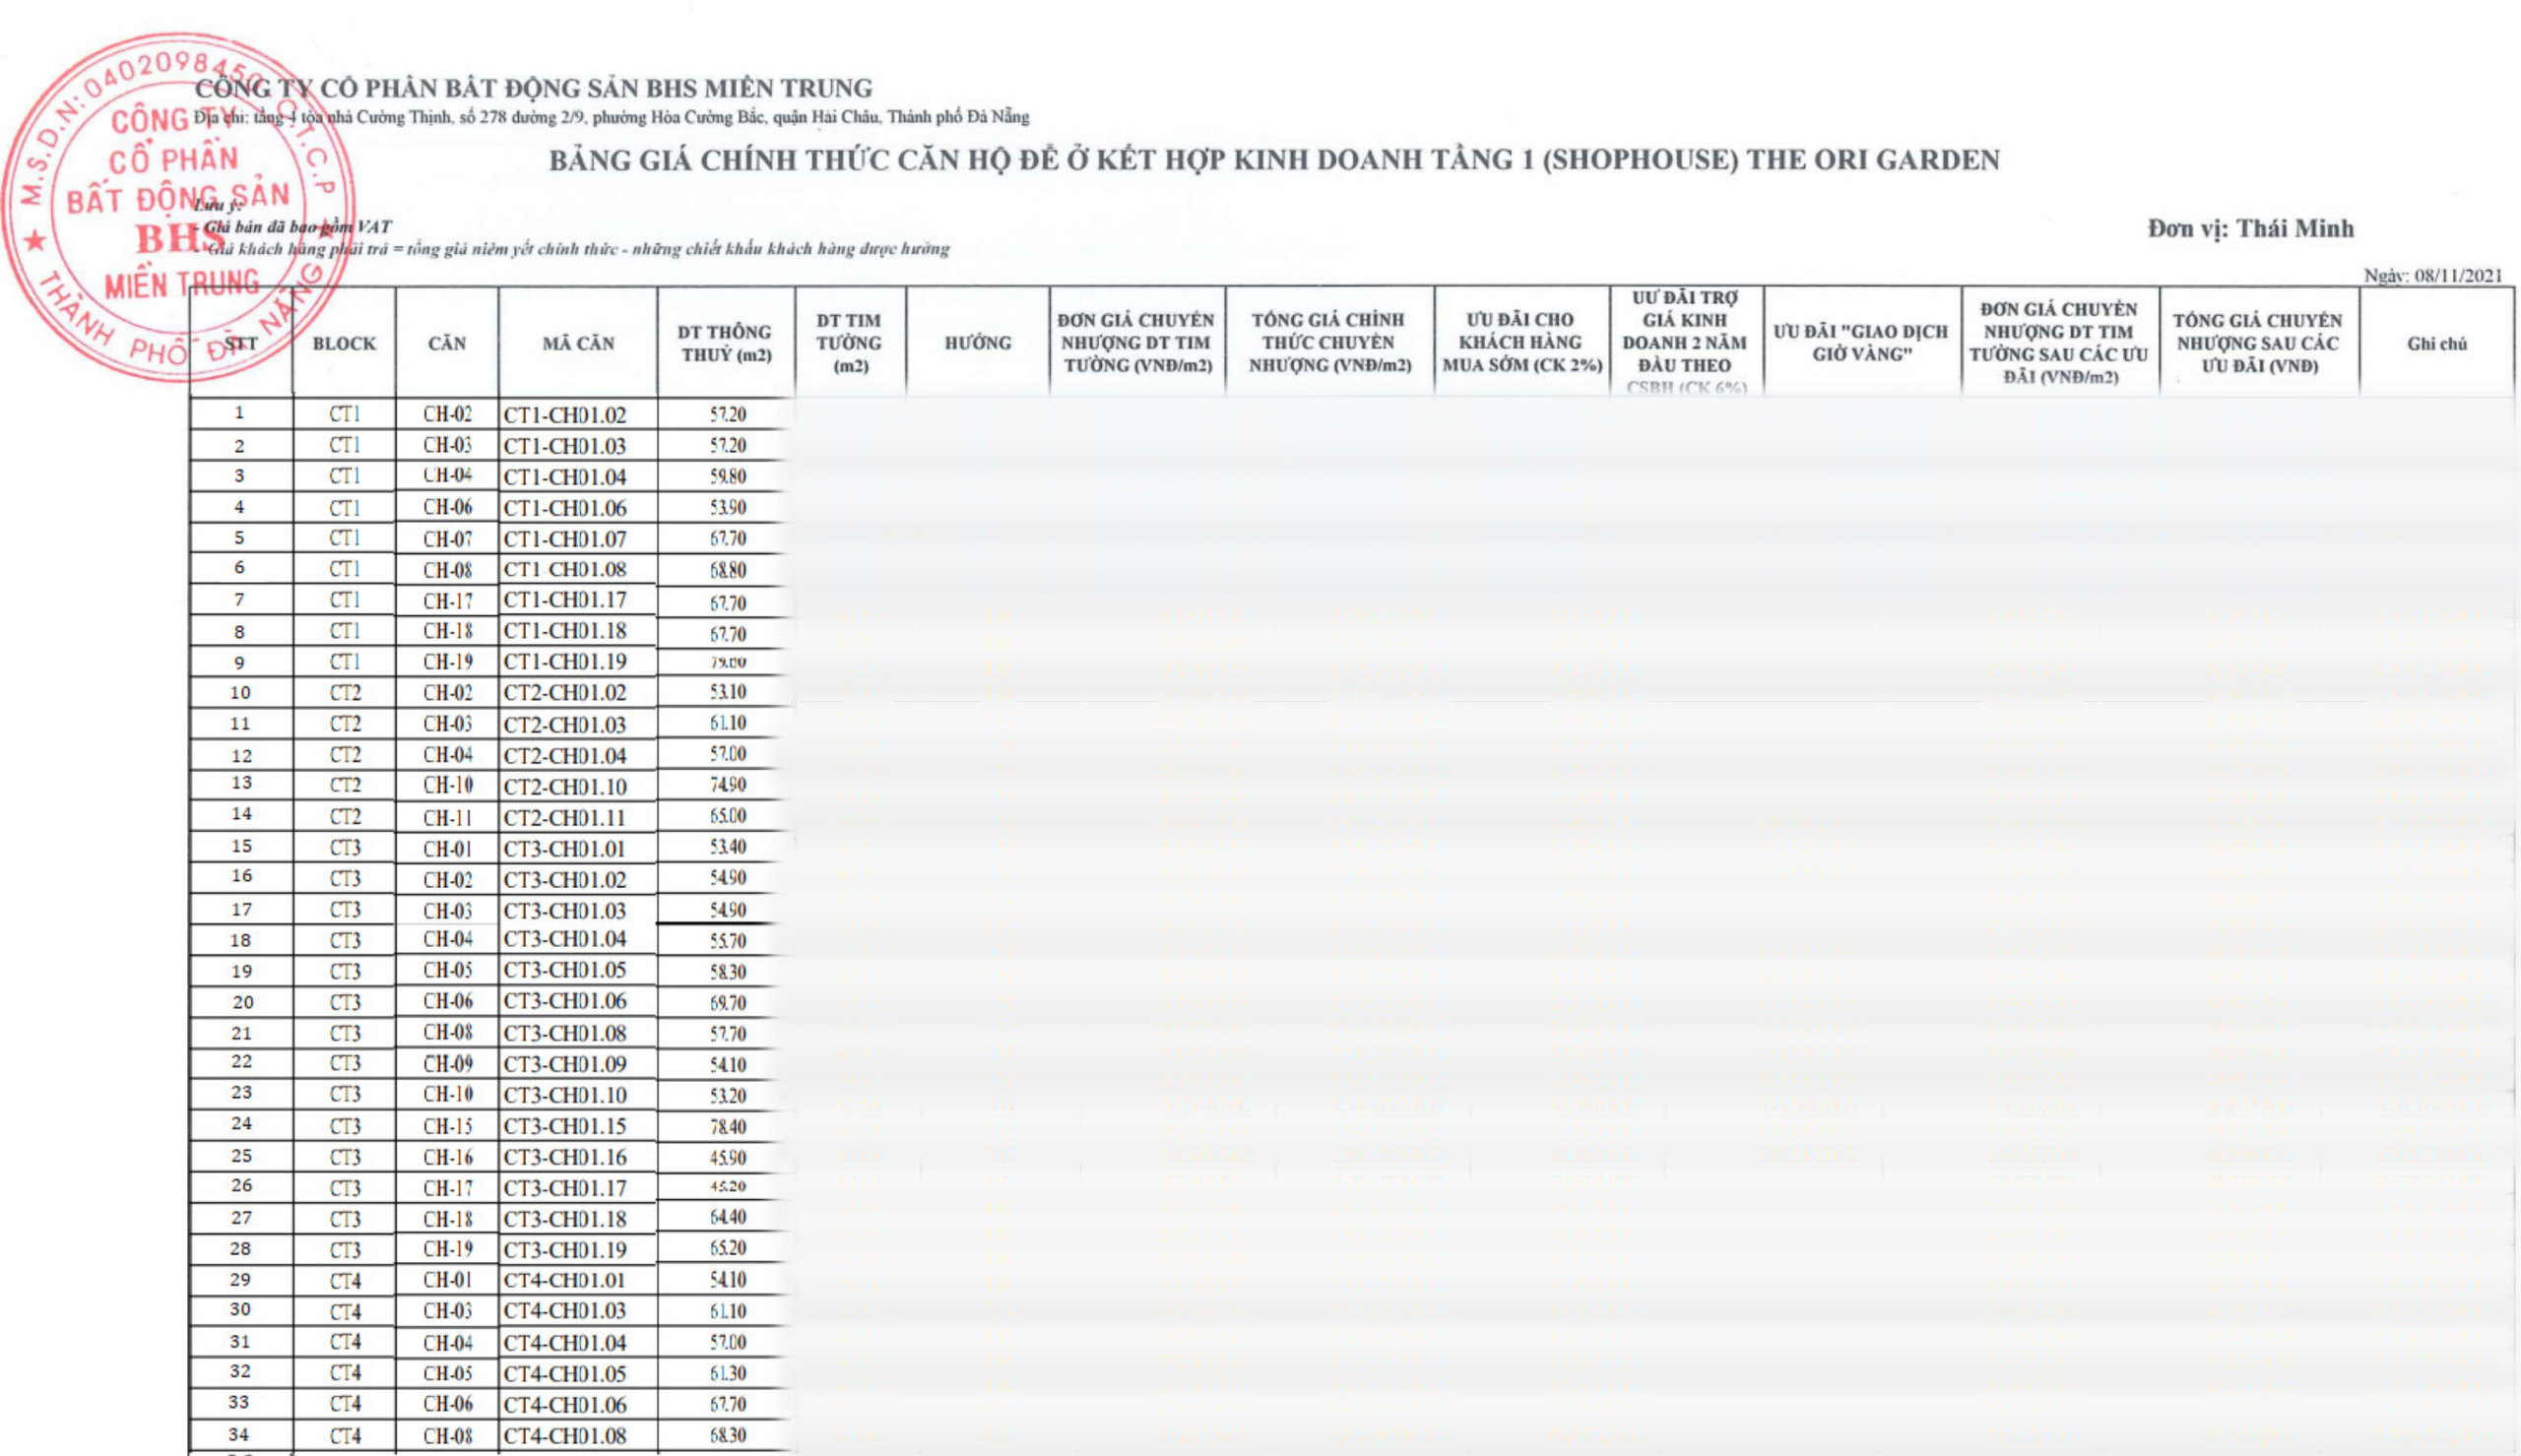Screen dimensions: 2521x1456
Task: Click area '61.30' in the CT4-CH01.05 row
Action: (x=728, y=1374)
